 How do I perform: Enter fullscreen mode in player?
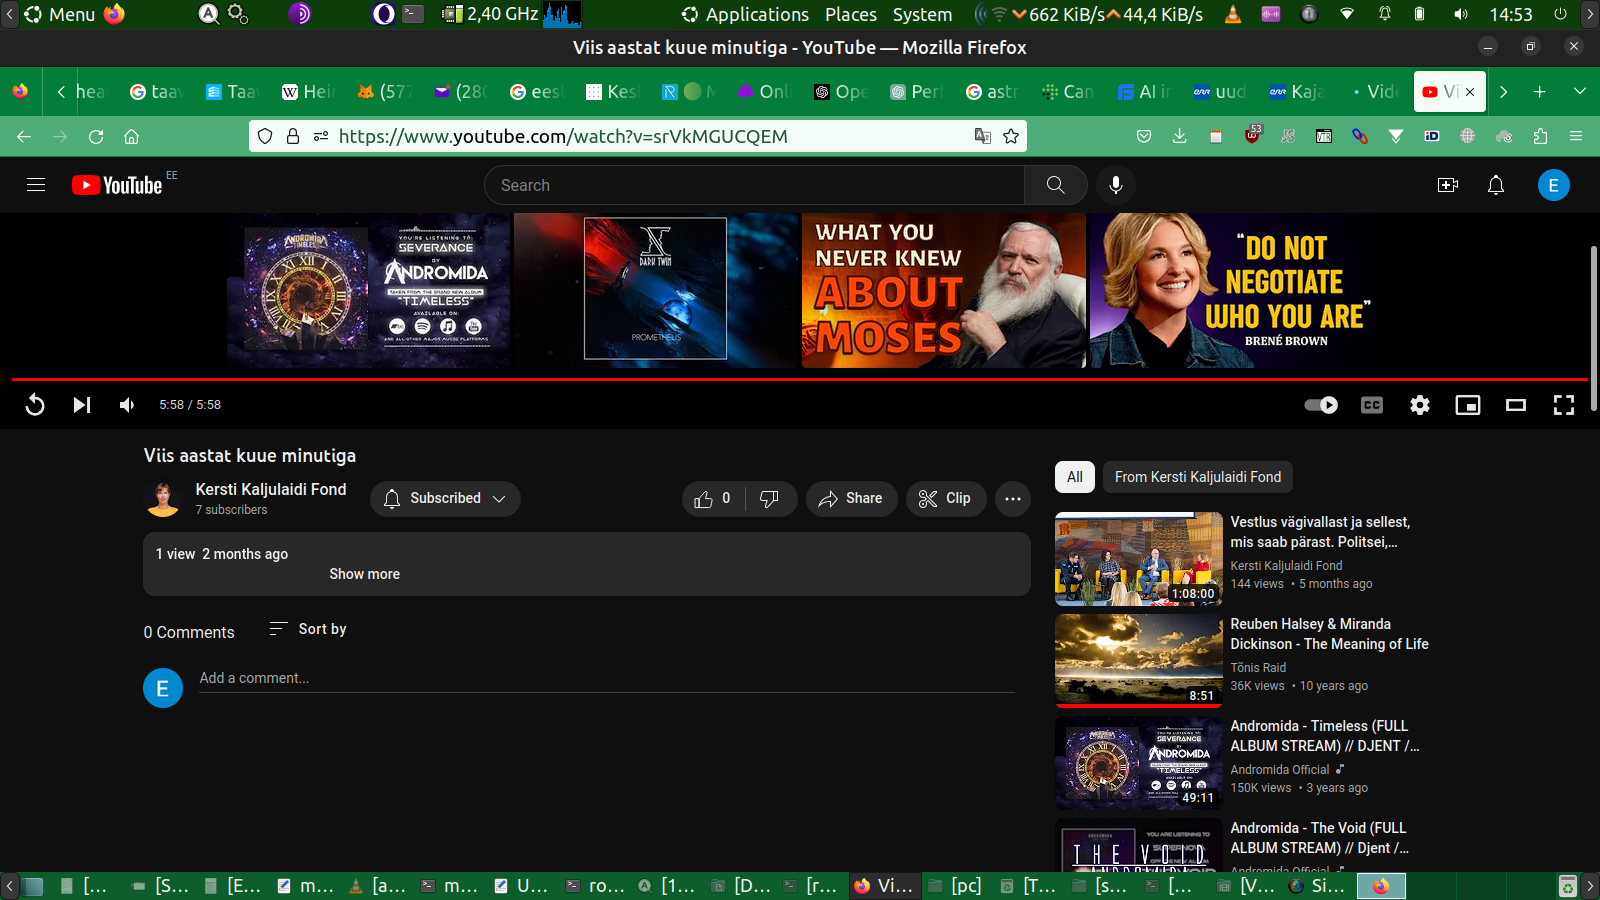click(1563, 405)
